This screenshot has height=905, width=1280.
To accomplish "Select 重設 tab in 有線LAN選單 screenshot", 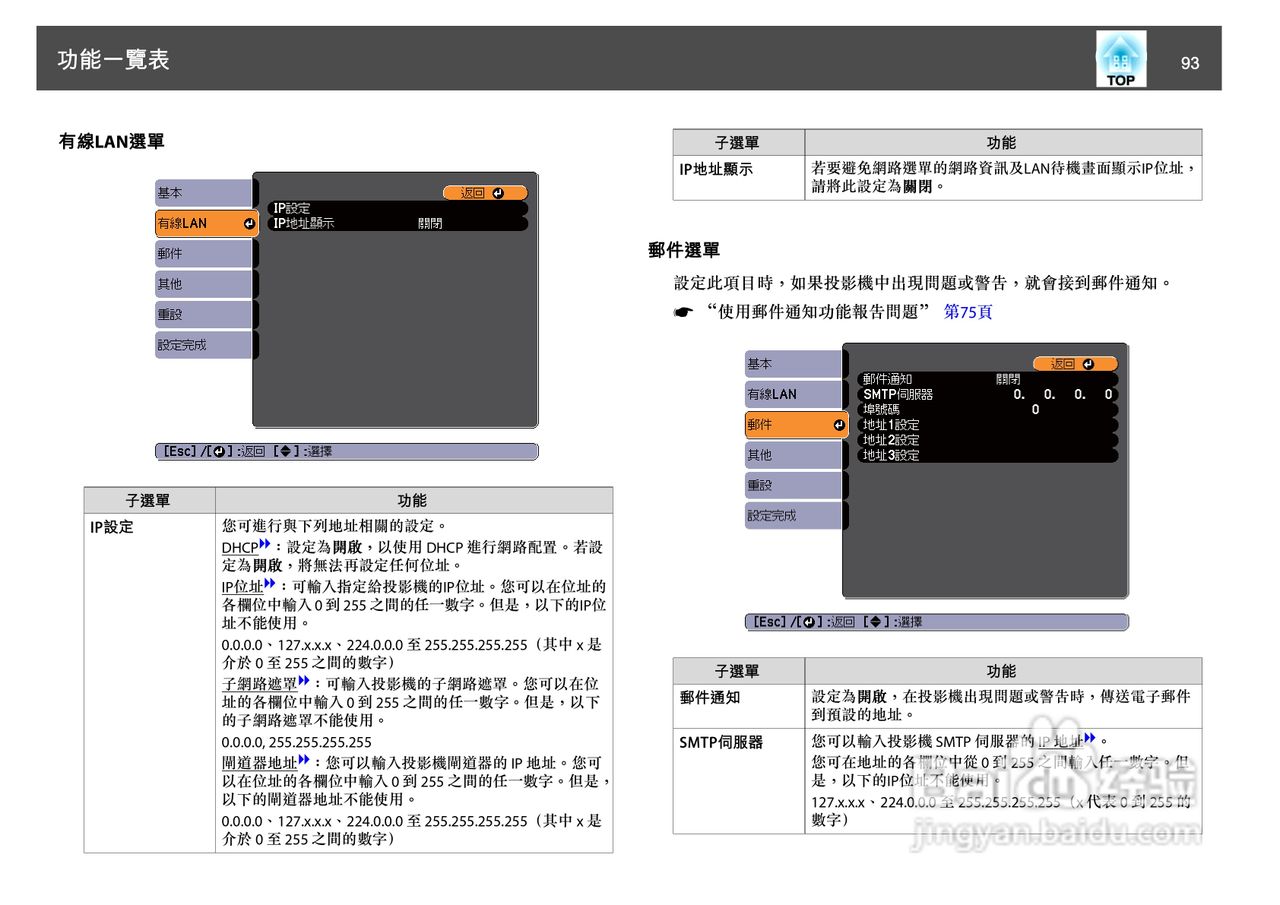I will point(204,314).
